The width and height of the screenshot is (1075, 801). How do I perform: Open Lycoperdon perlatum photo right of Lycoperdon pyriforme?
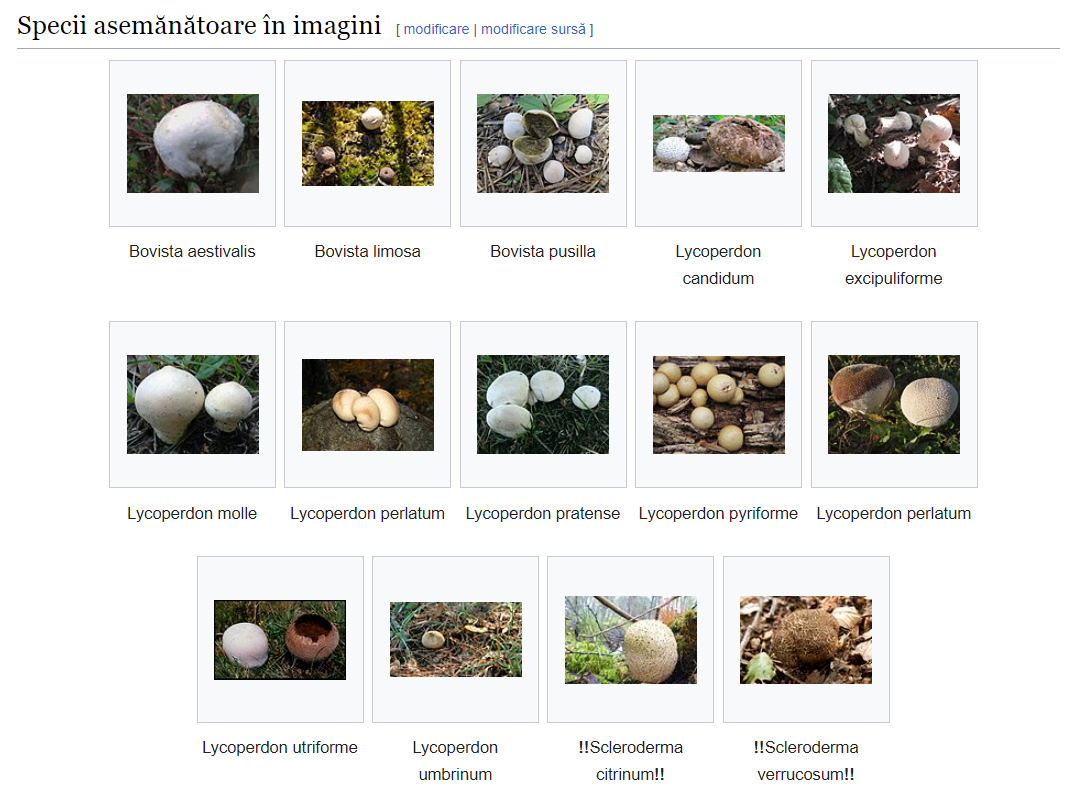pyautogui.click(x=894, y=404)
